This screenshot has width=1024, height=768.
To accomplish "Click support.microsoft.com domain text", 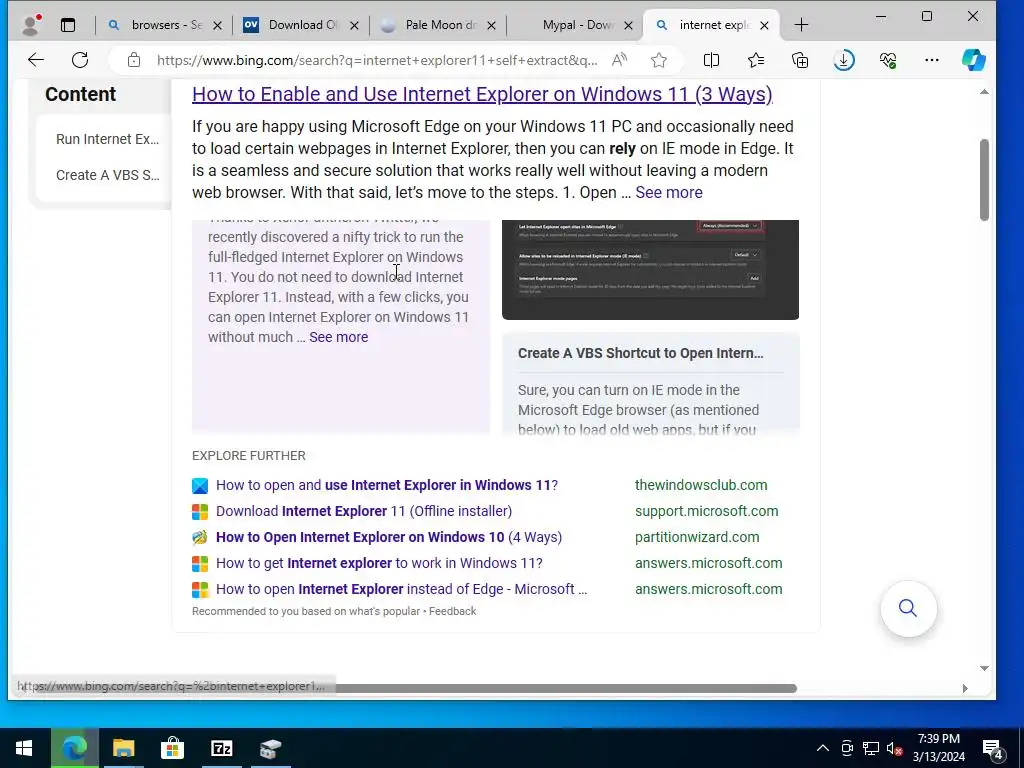I will pyautogui.click(x=707, y=511).
